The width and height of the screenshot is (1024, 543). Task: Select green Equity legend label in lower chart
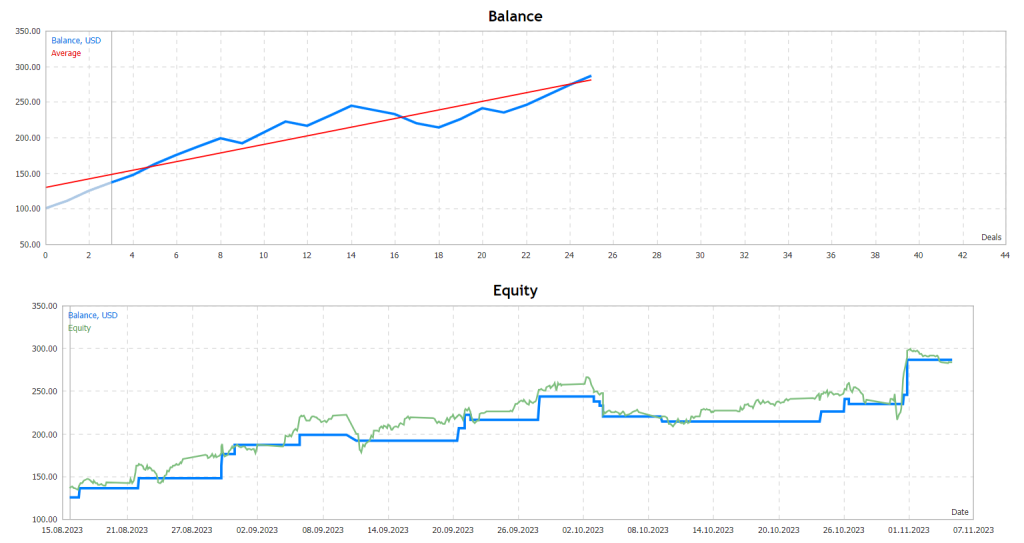[79, 327]
